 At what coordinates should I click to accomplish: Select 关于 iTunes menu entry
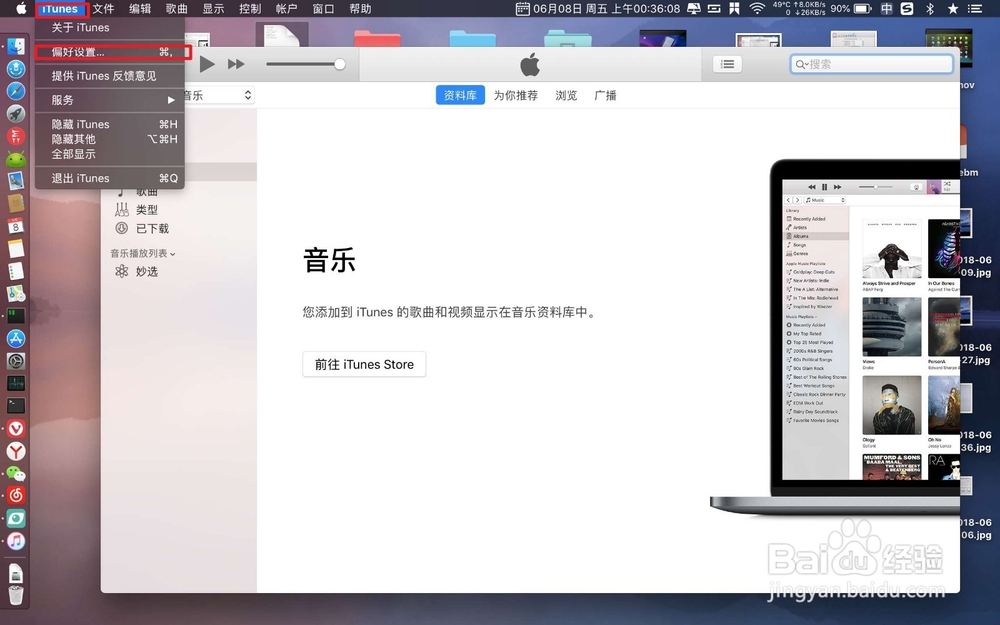coord(110,27)
